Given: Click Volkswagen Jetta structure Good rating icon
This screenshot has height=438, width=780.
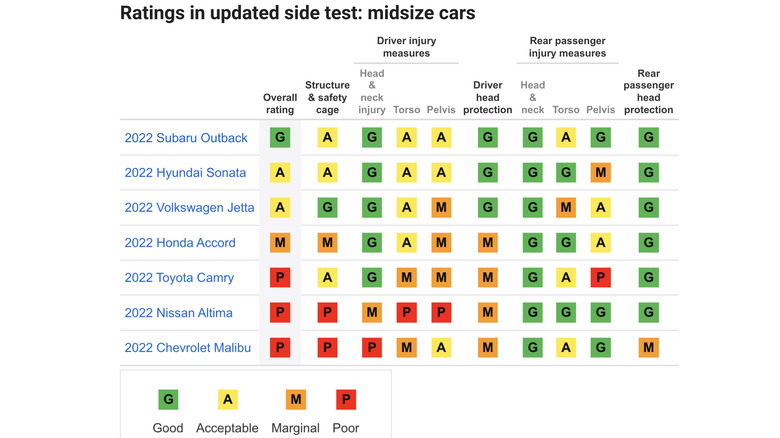Looking at the screenshot, I should (x=327, y=208).
